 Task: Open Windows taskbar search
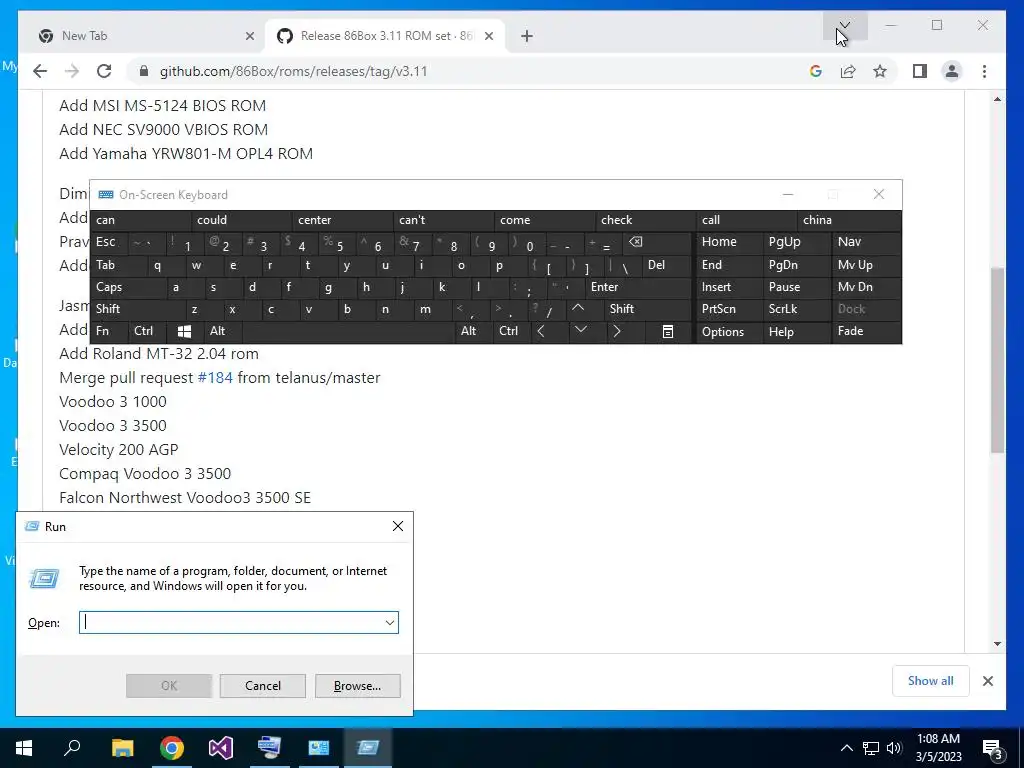tap(72, 748)
